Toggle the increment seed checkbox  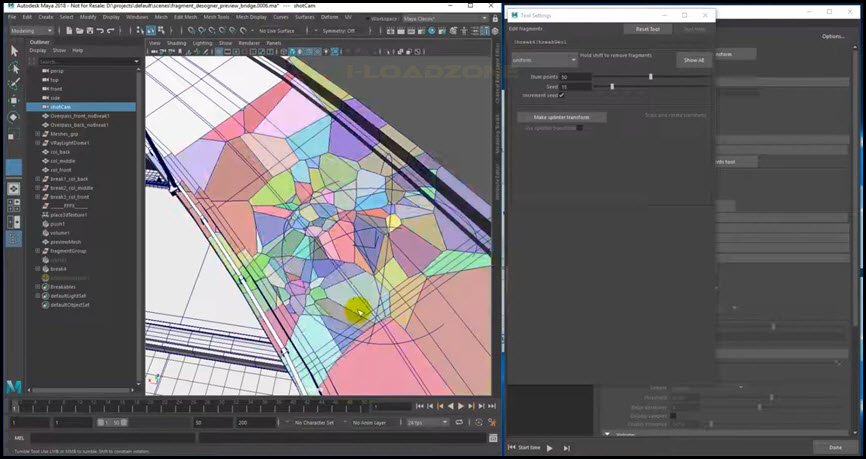tap(562, 96)
